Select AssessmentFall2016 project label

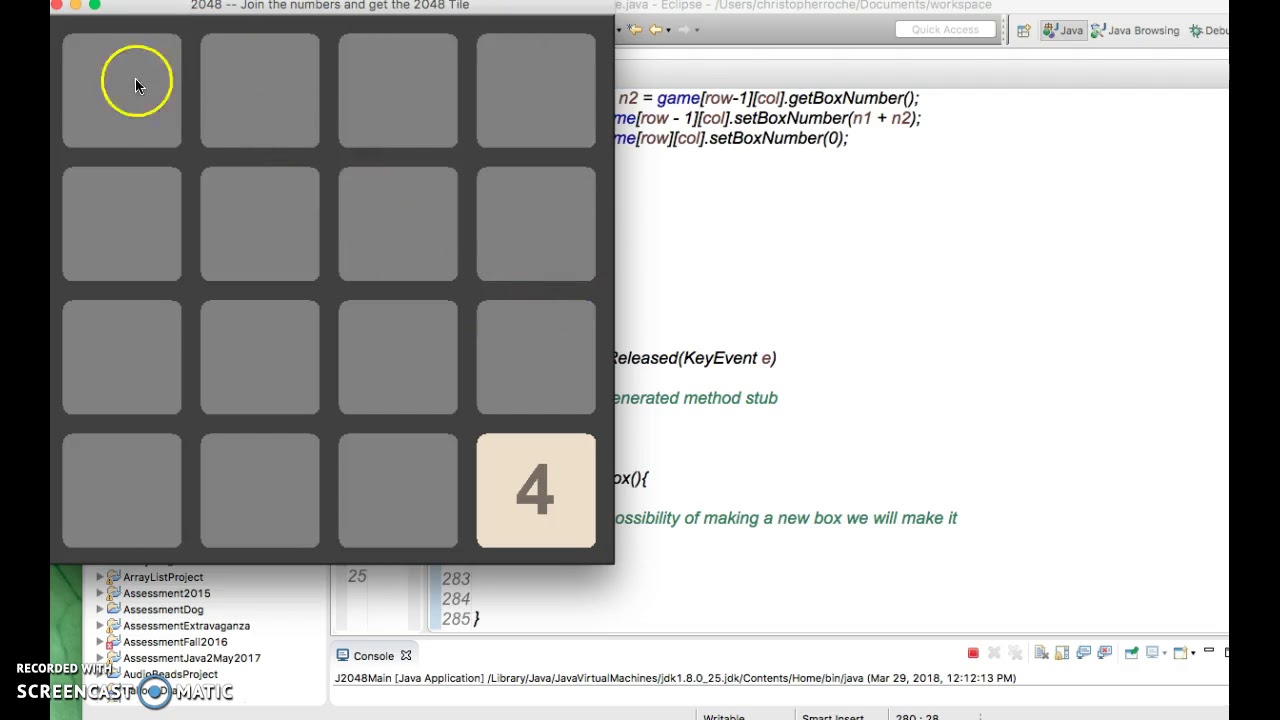pyautogui.click(x=175, y=642)
